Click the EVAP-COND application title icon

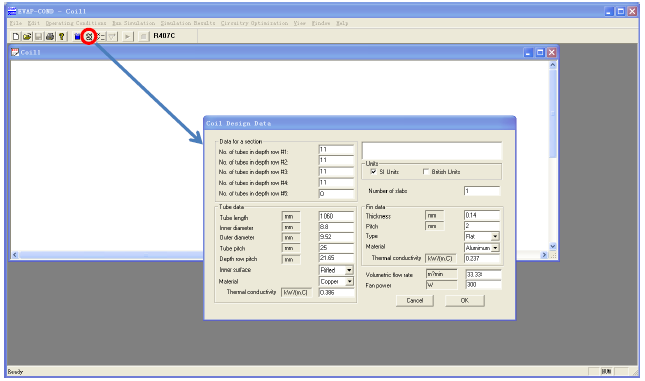(12, 11)
